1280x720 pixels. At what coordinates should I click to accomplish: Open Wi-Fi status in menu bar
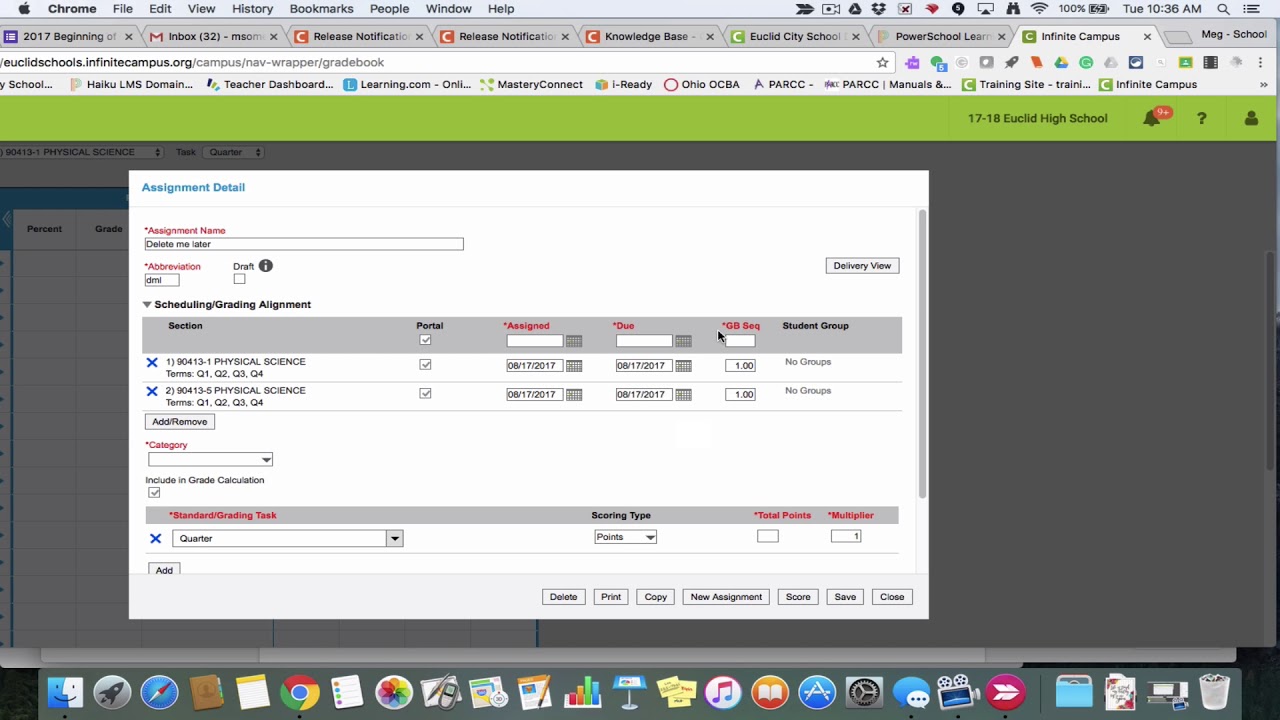click(x=1039, y=9)
